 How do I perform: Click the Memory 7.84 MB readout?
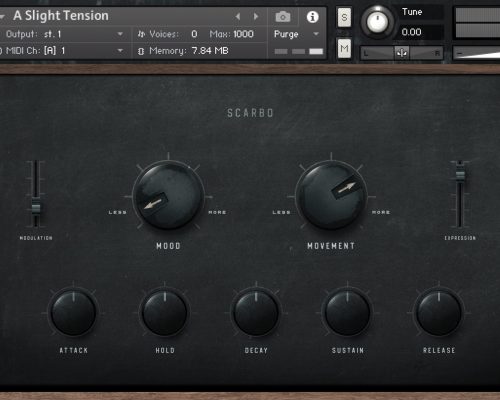210,51
